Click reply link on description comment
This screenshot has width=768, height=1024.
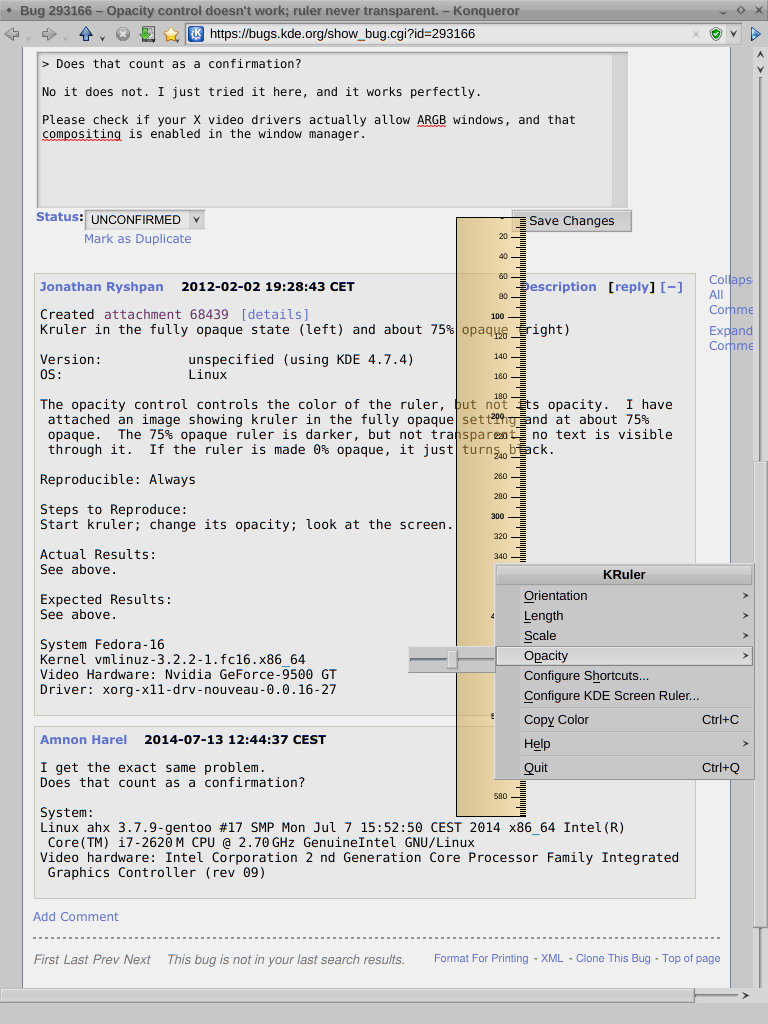[x=631, y=287]
